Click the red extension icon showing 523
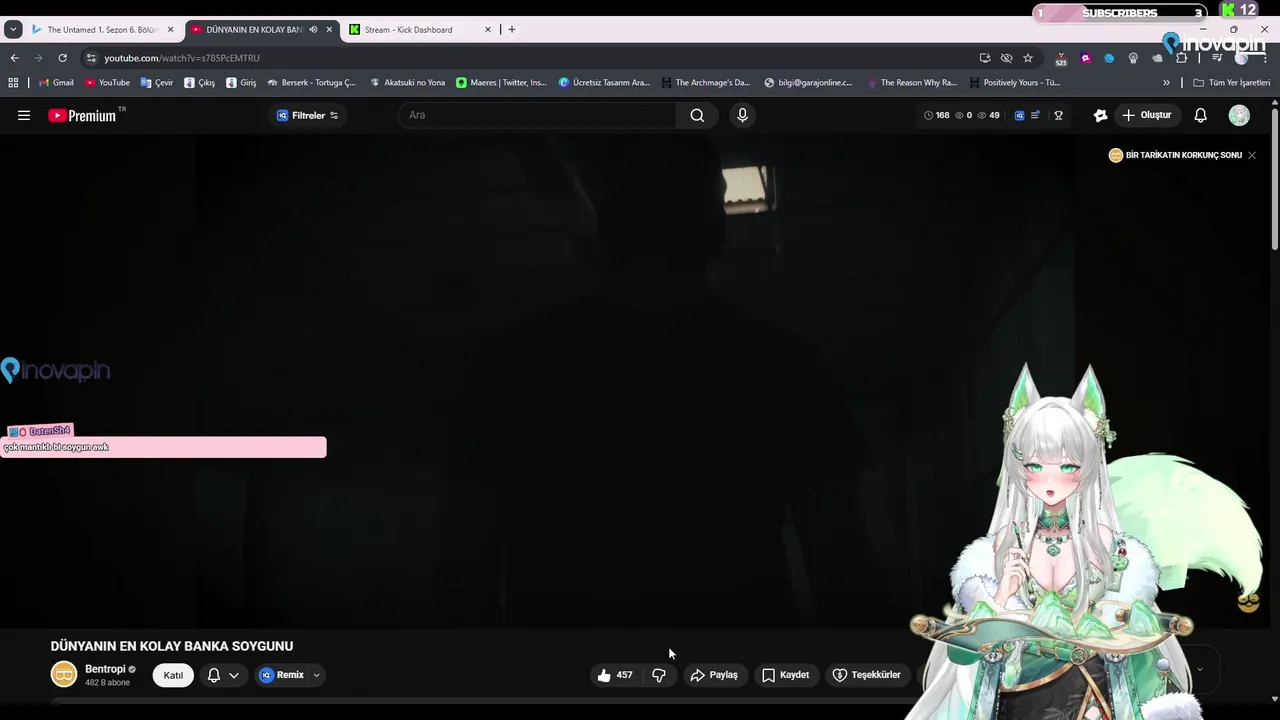 [1061, 58]
